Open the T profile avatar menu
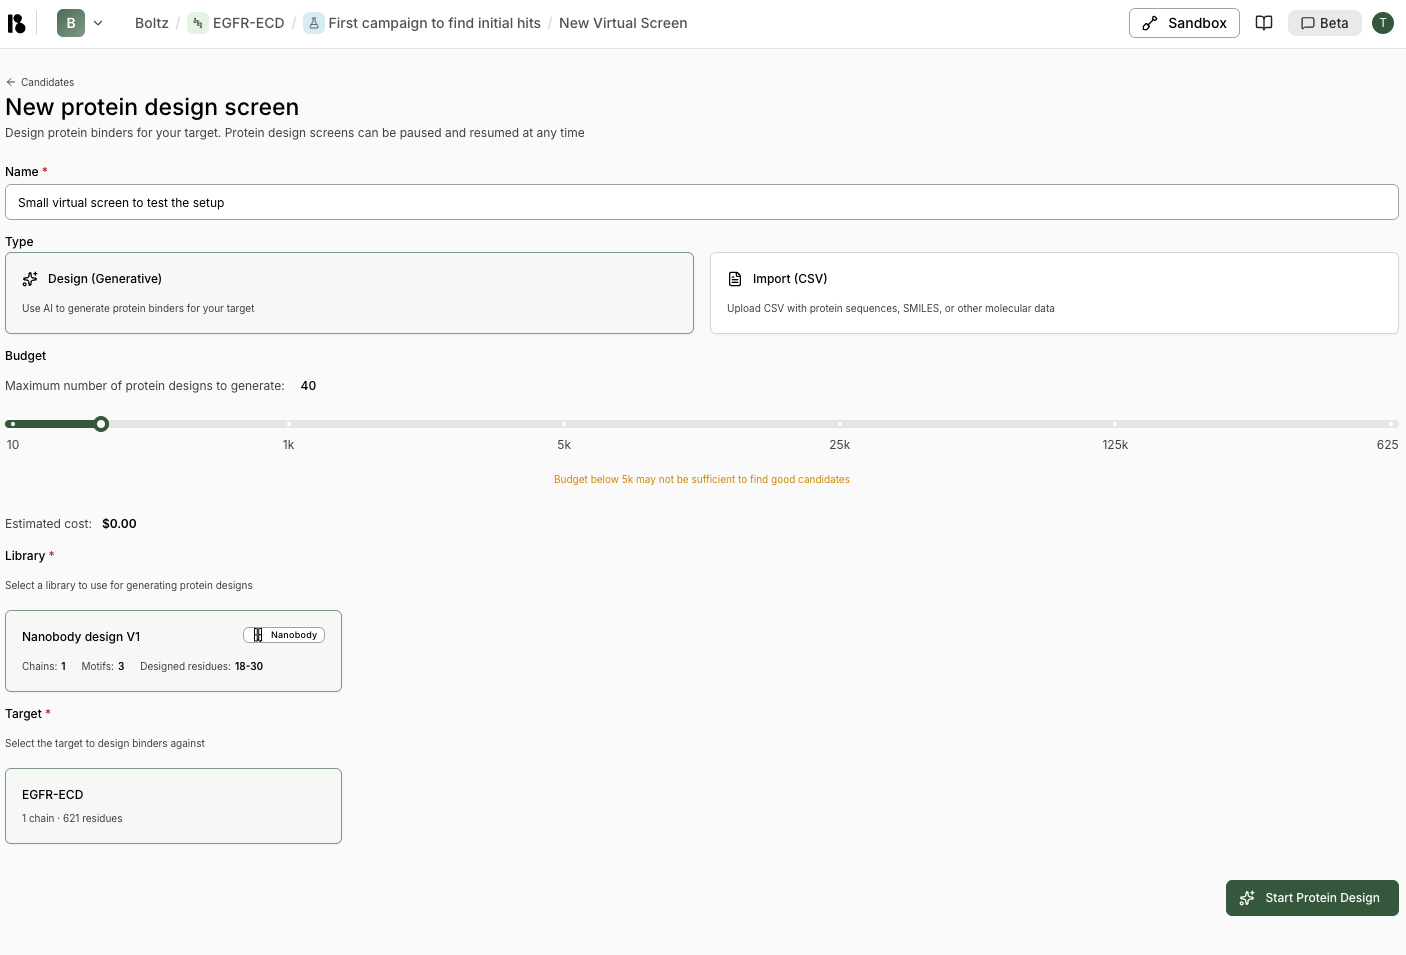This screenshot has height=955, width=1406. point(1383,22)
